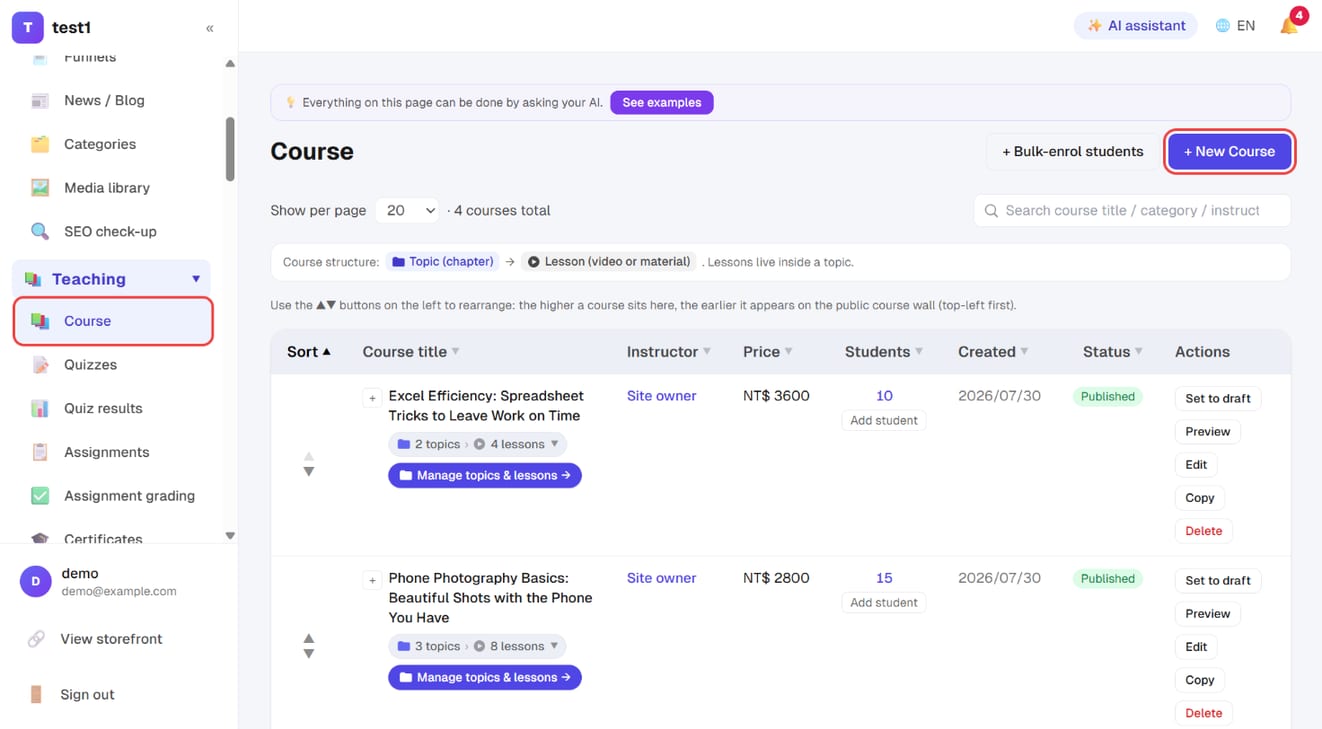
Task: Collapse the Teaching section arrow
Action: [196, 279]
